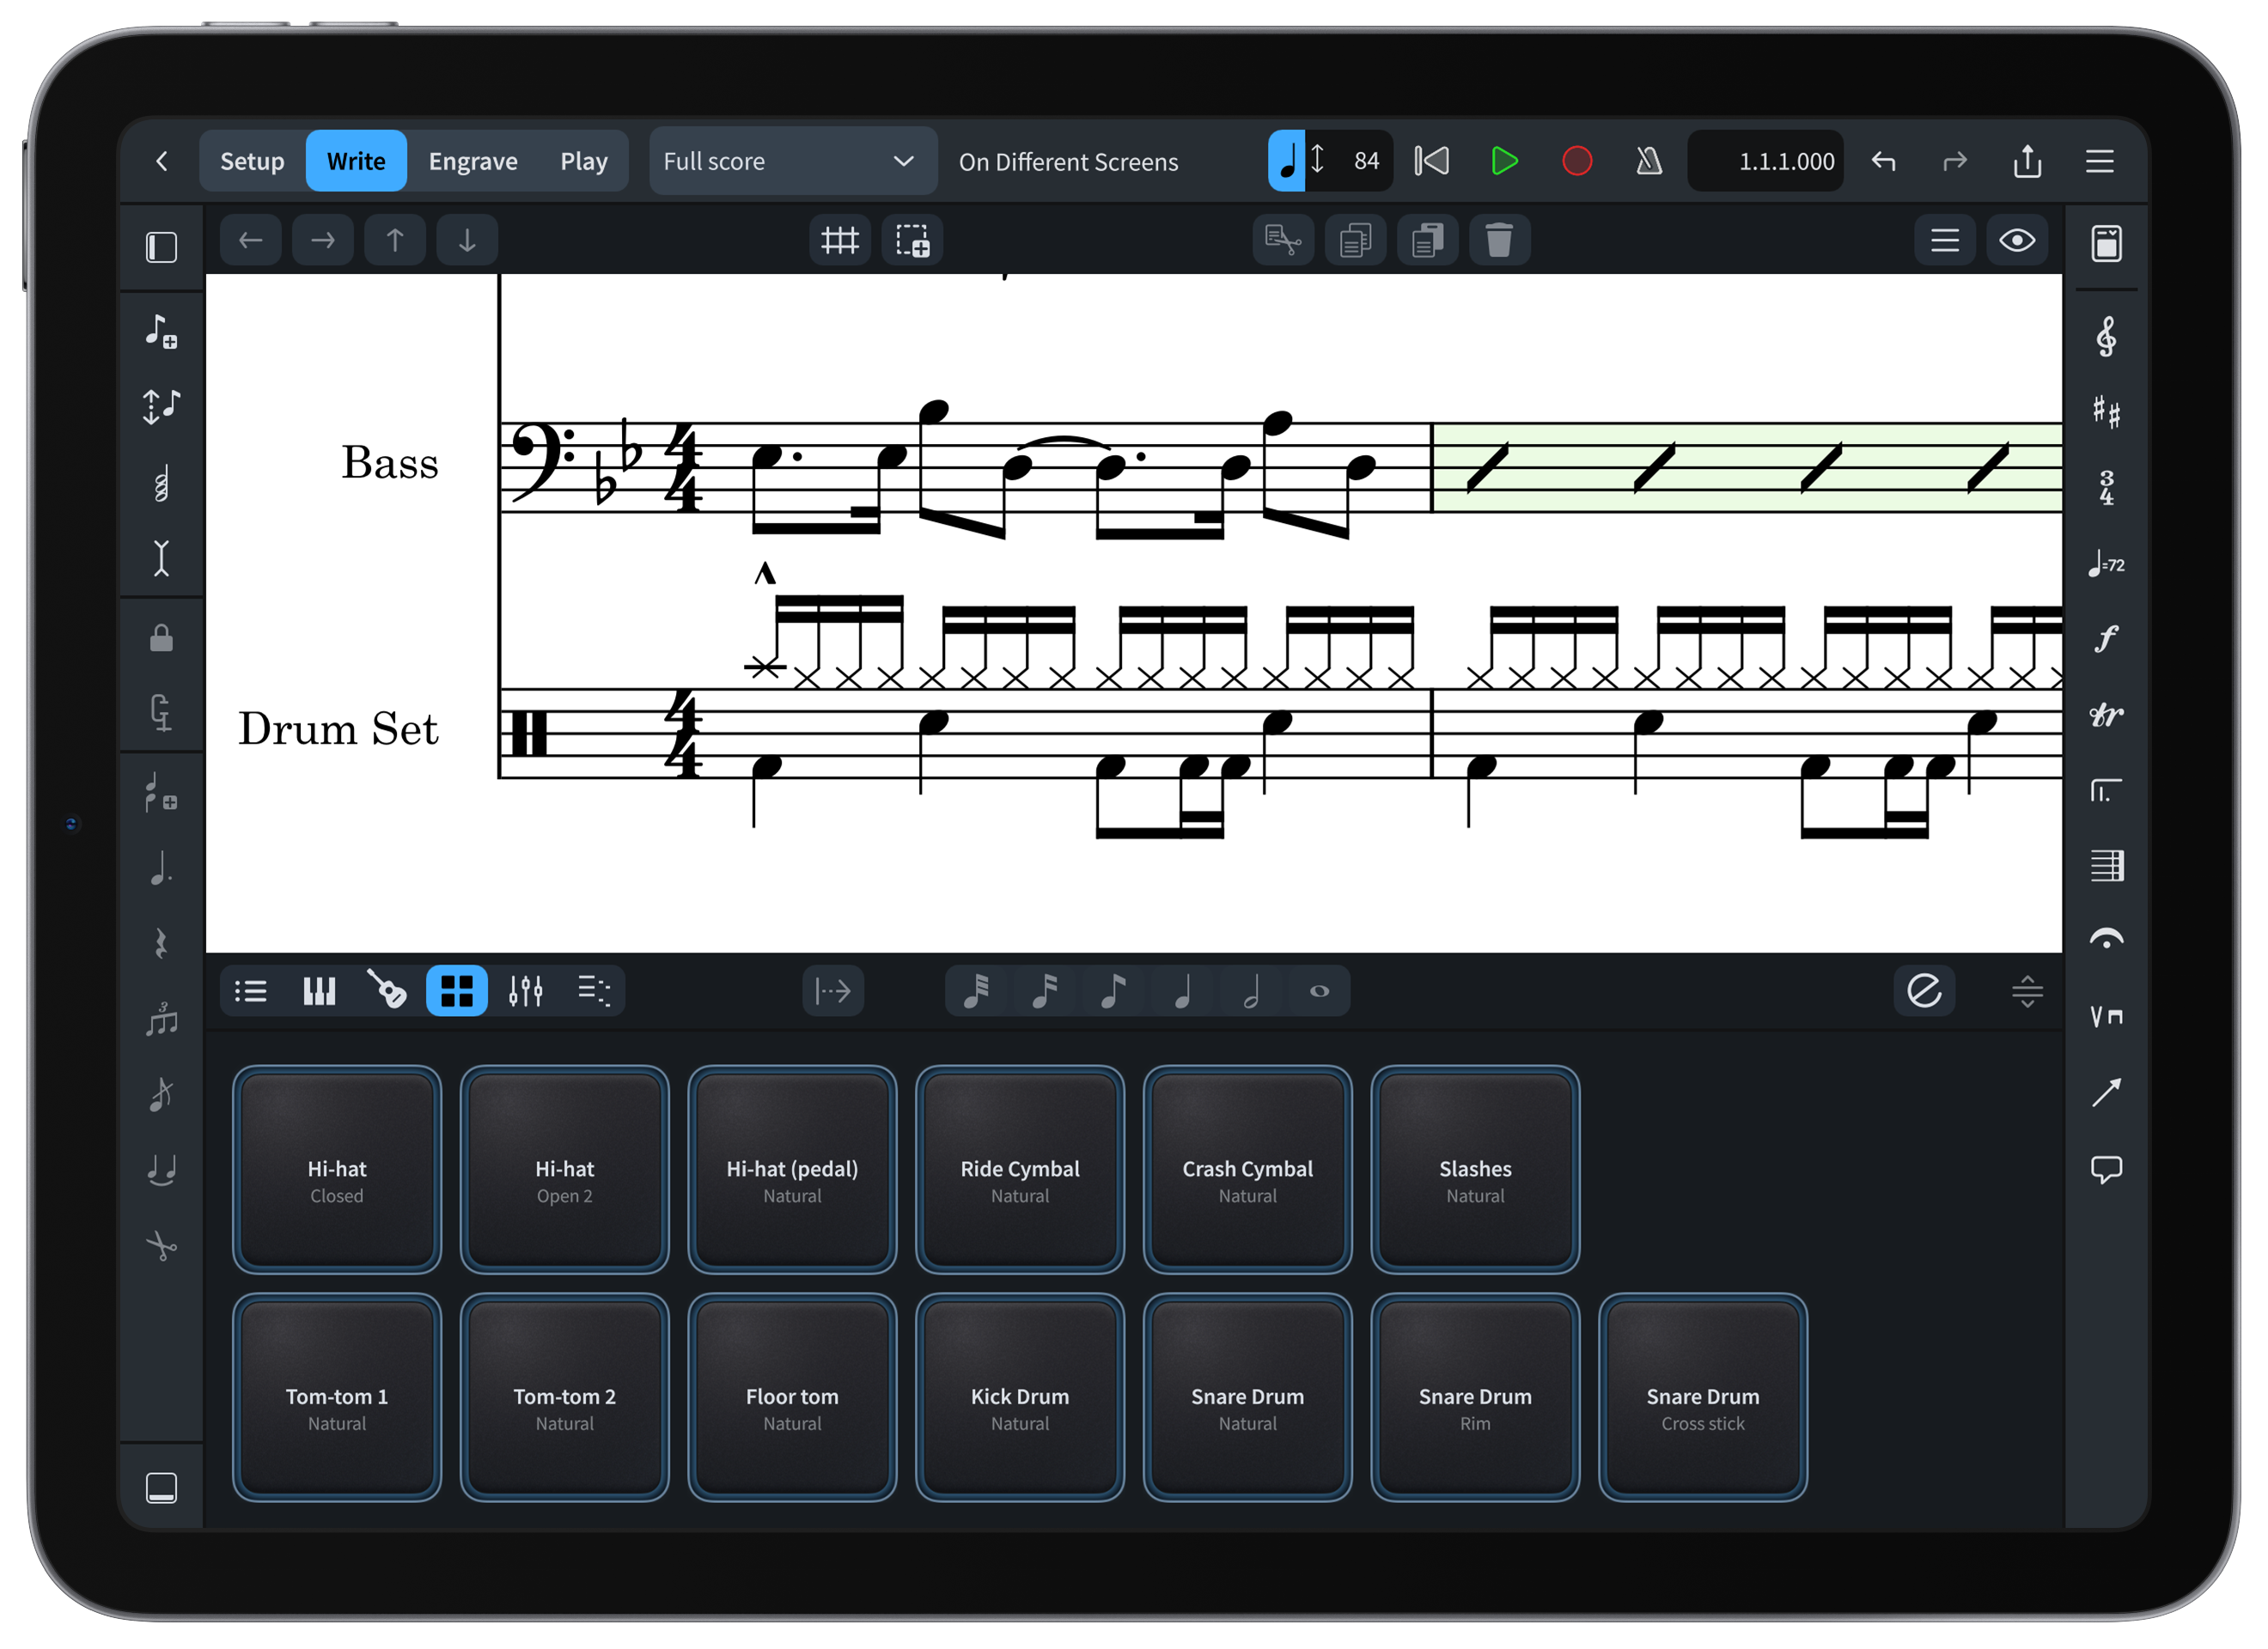Switch to the Play tab
Viewport: 2268px width, 1649px height.
tap(584, 160)
